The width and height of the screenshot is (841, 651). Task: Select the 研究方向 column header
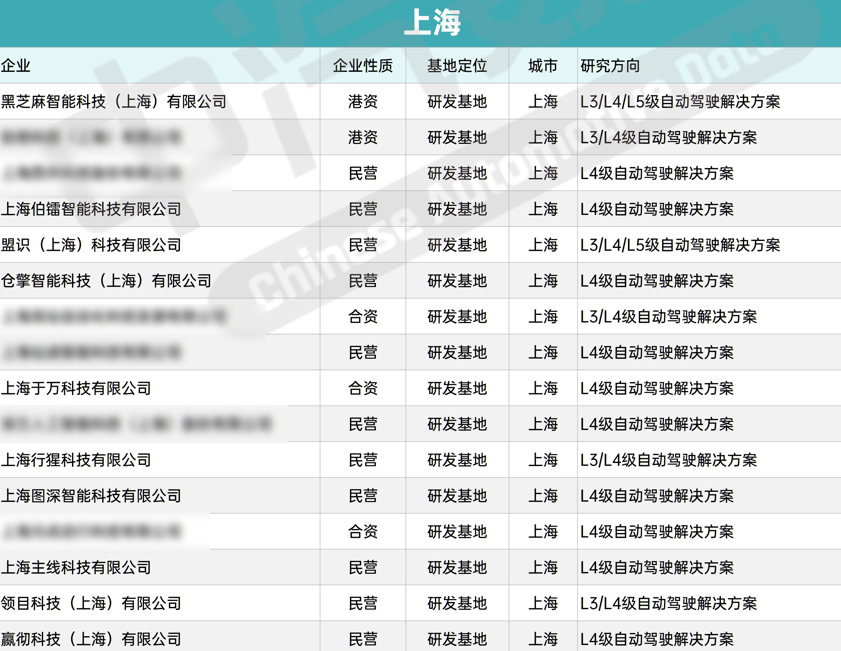pyautogui.click(x=610, y=65)
